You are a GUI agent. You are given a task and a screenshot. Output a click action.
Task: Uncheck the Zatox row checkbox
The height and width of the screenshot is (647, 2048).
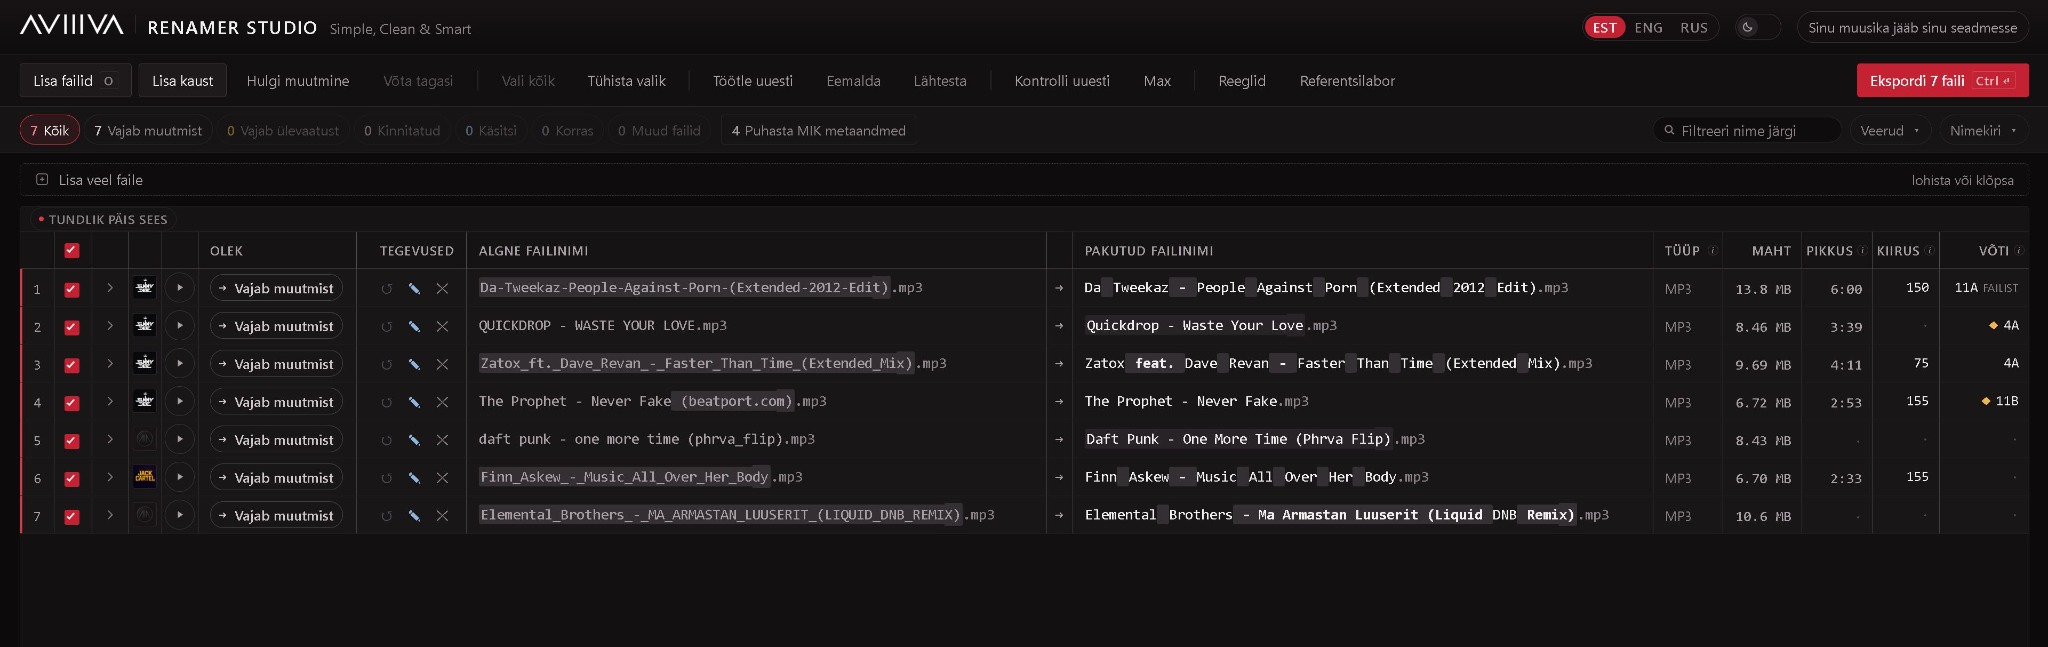pos(72,365)
